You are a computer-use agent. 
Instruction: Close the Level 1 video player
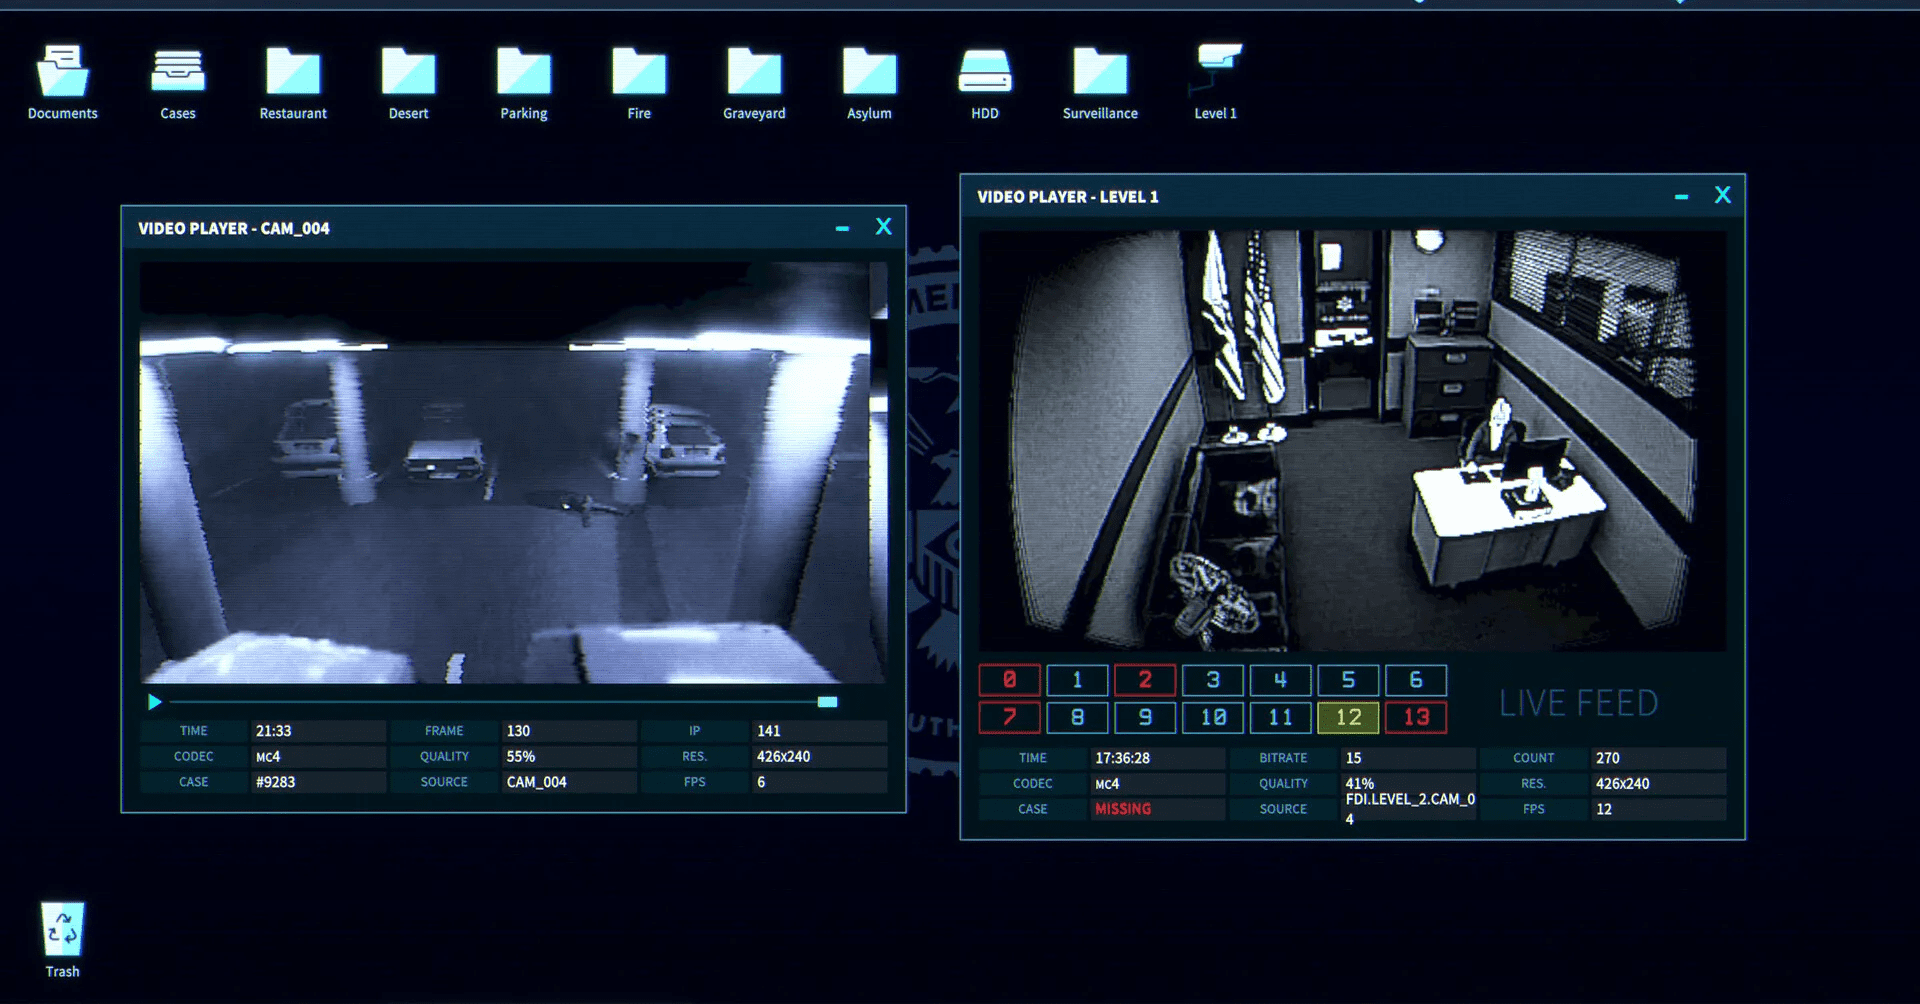[1722, 195]
